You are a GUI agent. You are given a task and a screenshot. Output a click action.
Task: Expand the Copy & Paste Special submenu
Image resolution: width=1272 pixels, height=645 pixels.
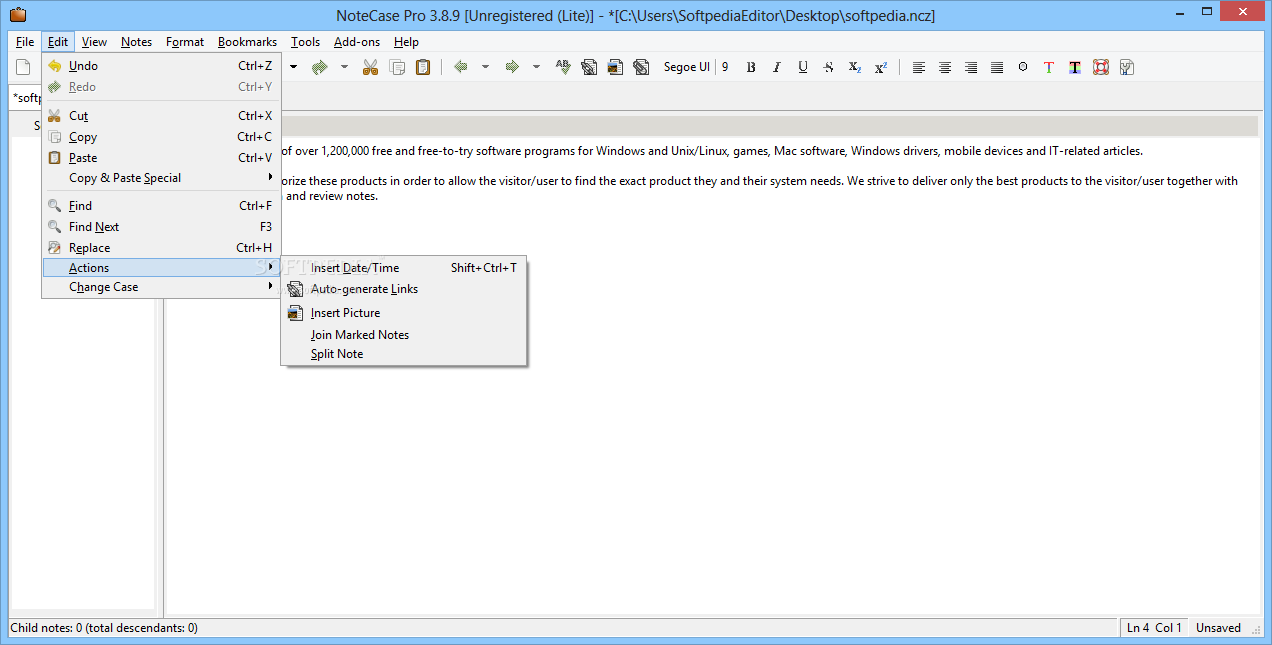point(161,178)
